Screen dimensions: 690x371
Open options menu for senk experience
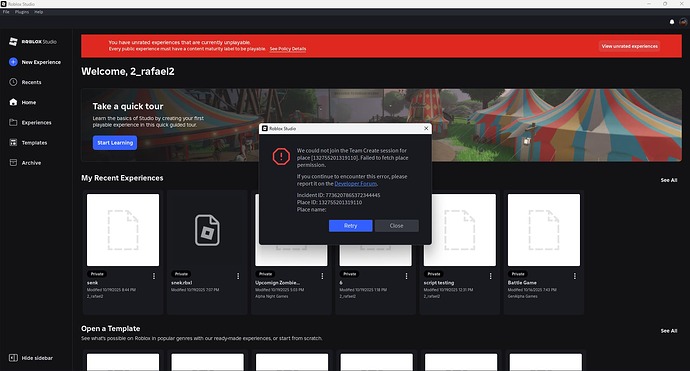pyautogui.click(x=154, y=276)
